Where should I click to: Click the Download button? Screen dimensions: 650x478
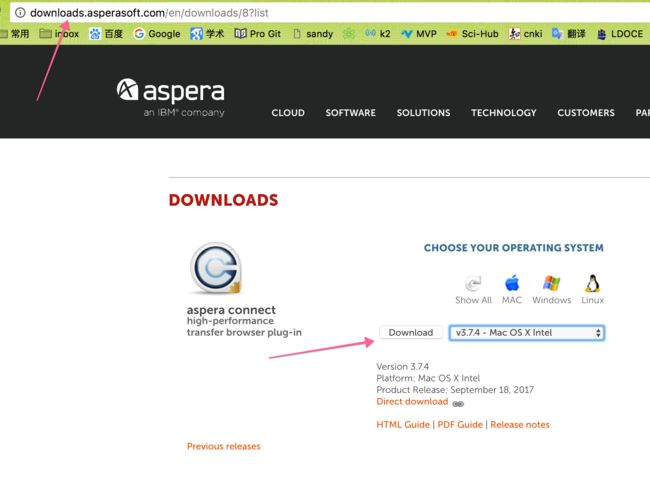pyautogui.click(x=411, y=332)
